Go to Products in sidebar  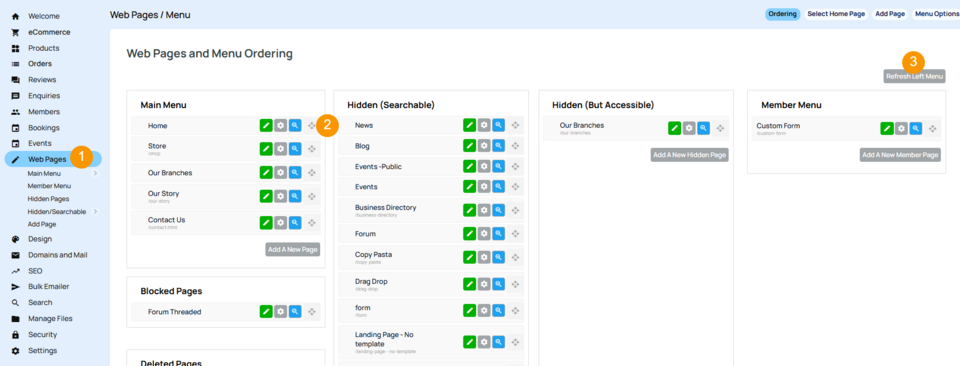[x=43, y=48]
